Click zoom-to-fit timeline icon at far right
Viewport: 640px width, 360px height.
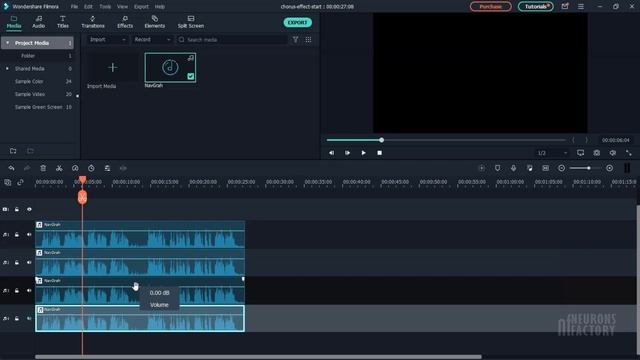pyautogui.click(x=627, y=168)
